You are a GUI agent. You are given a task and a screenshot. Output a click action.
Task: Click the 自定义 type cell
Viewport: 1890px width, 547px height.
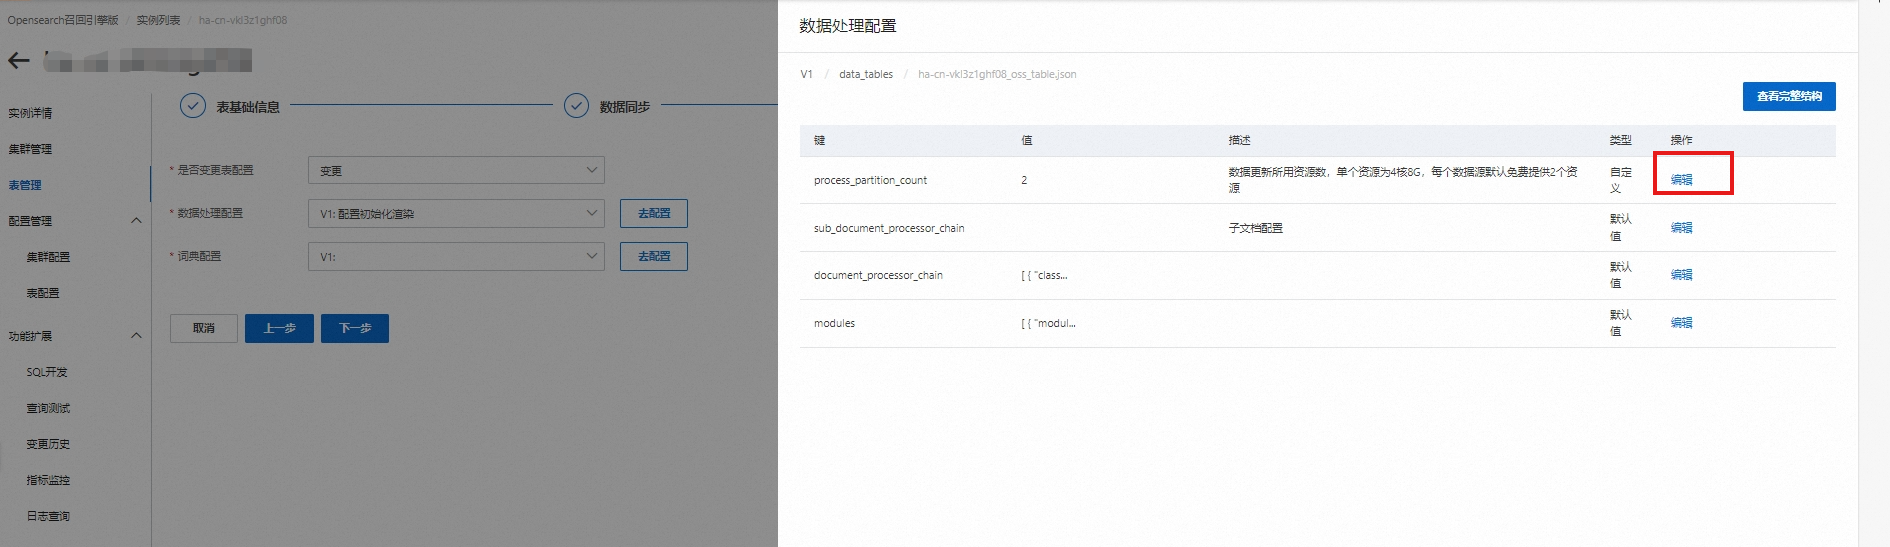(x=1621, y=180)
